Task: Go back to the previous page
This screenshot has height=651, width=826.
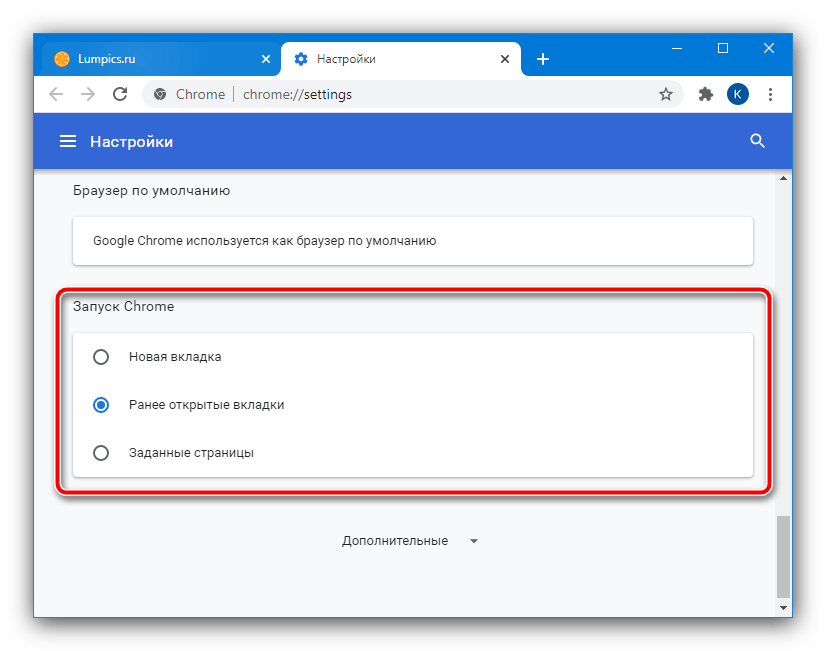Action: click(x=56, y=94)
